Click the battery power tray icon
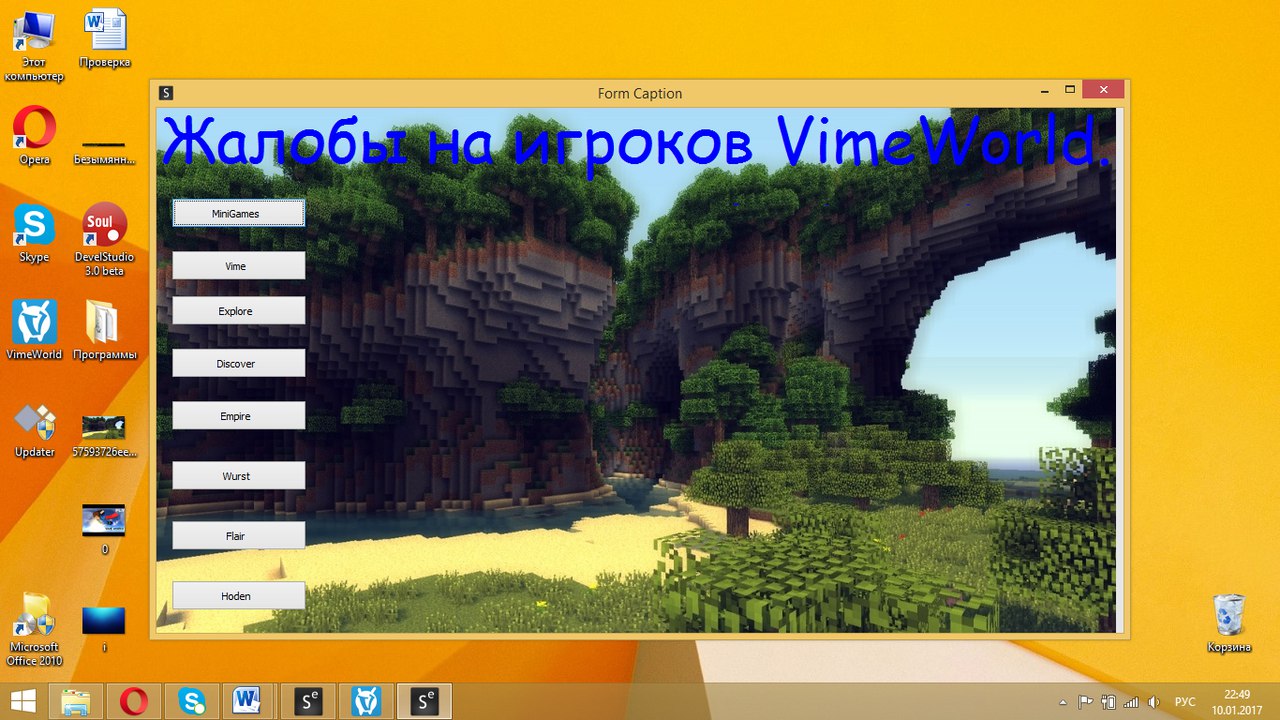Screen dimensions: 1280x720 pyautogui.click(x=1108, y=702)
